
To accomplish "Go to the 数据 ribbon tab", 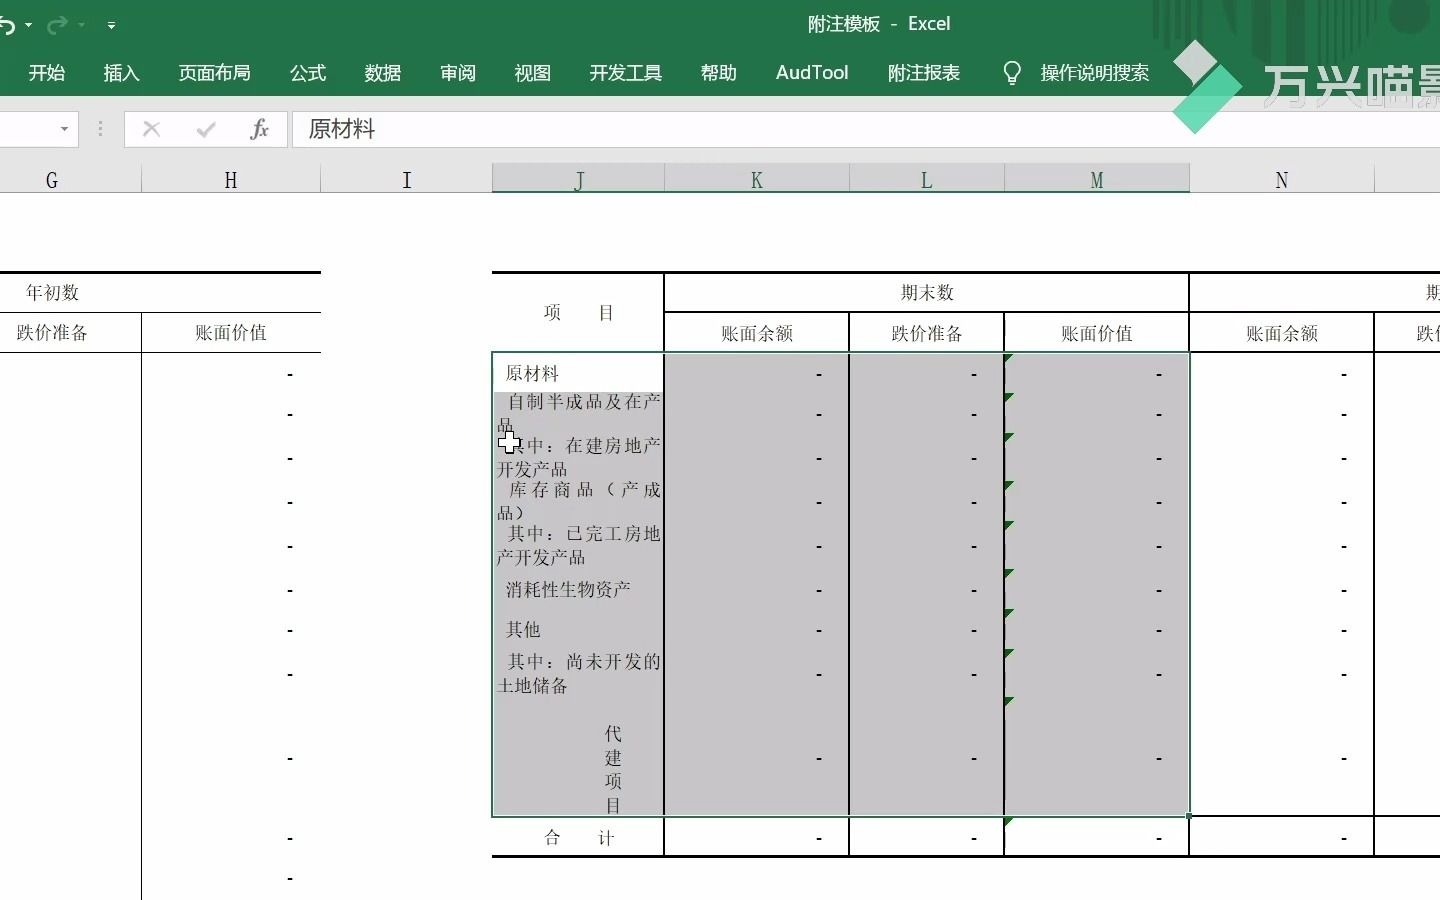I will [x=383, y=73].
